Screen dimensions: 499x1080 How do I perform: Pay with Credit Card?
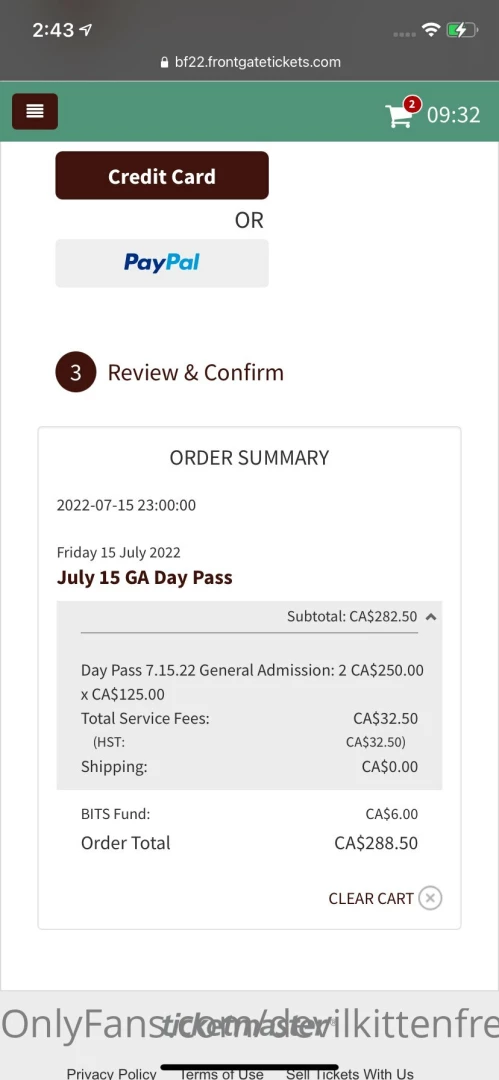(x=162, y=176)
